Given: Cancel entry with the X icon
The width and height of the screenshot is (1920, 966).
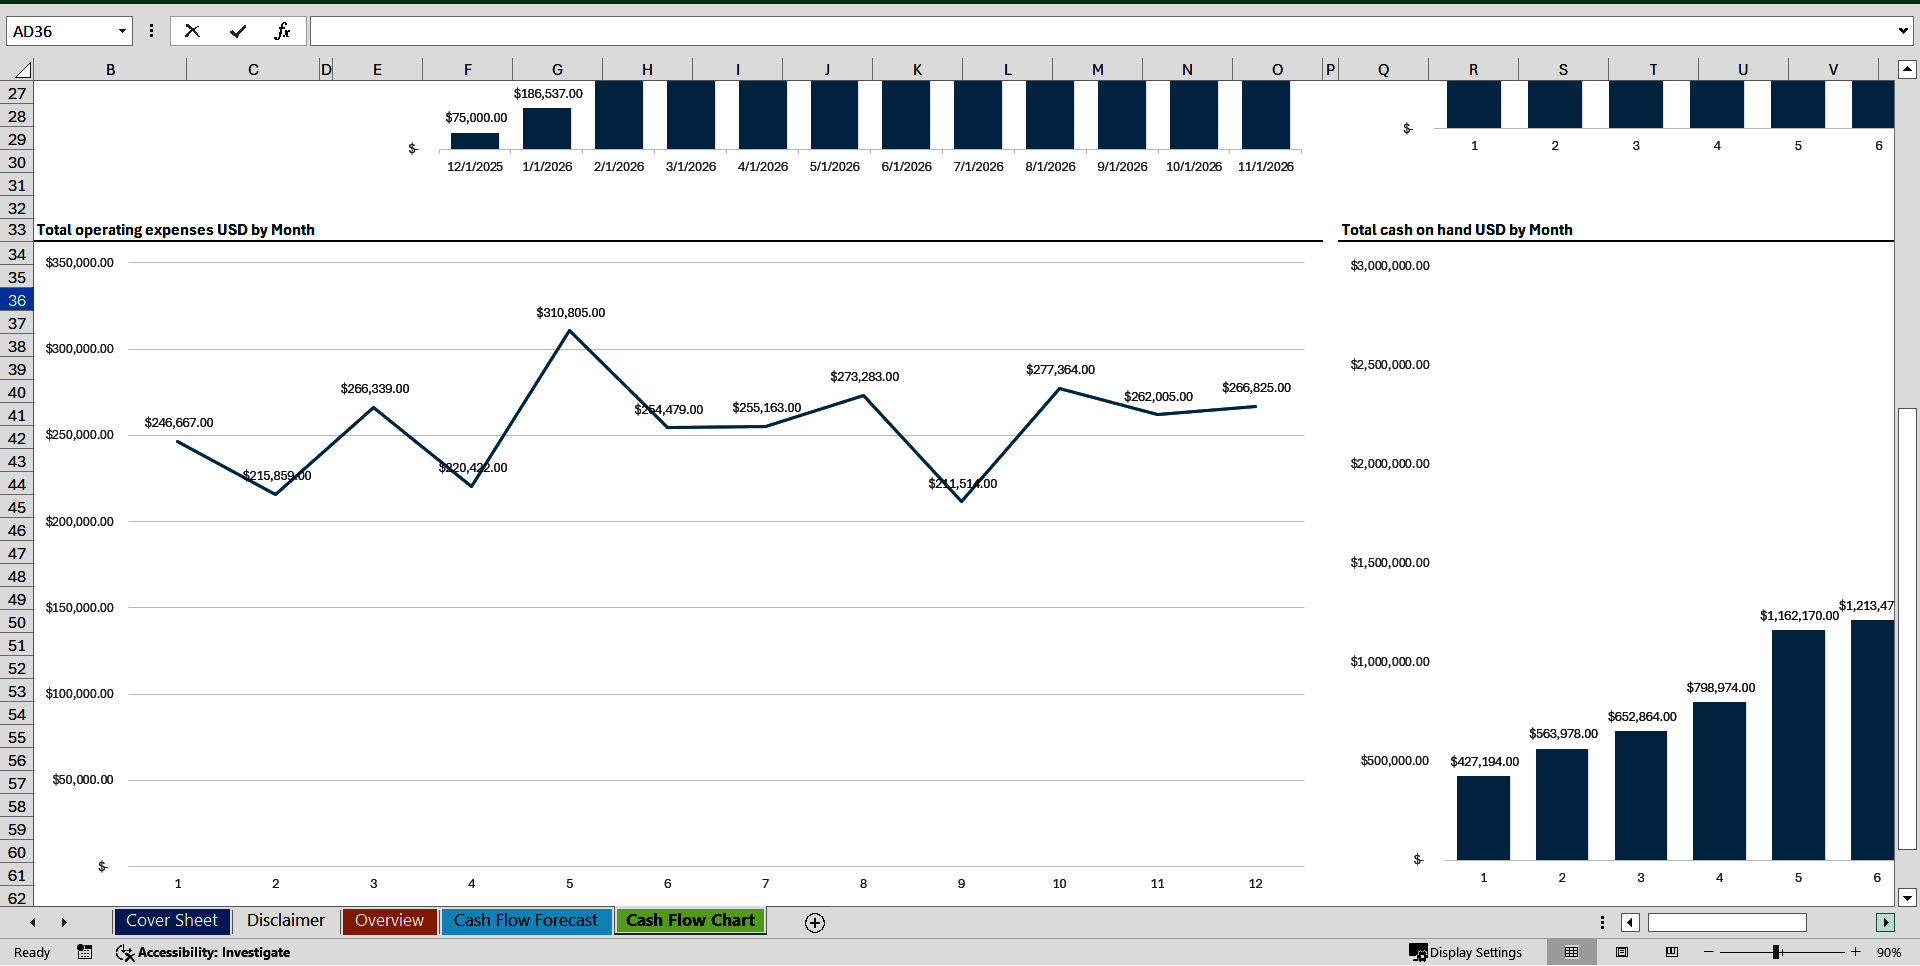Looking at the screenshot, I should pyautogui.click(x=192, y=31).
